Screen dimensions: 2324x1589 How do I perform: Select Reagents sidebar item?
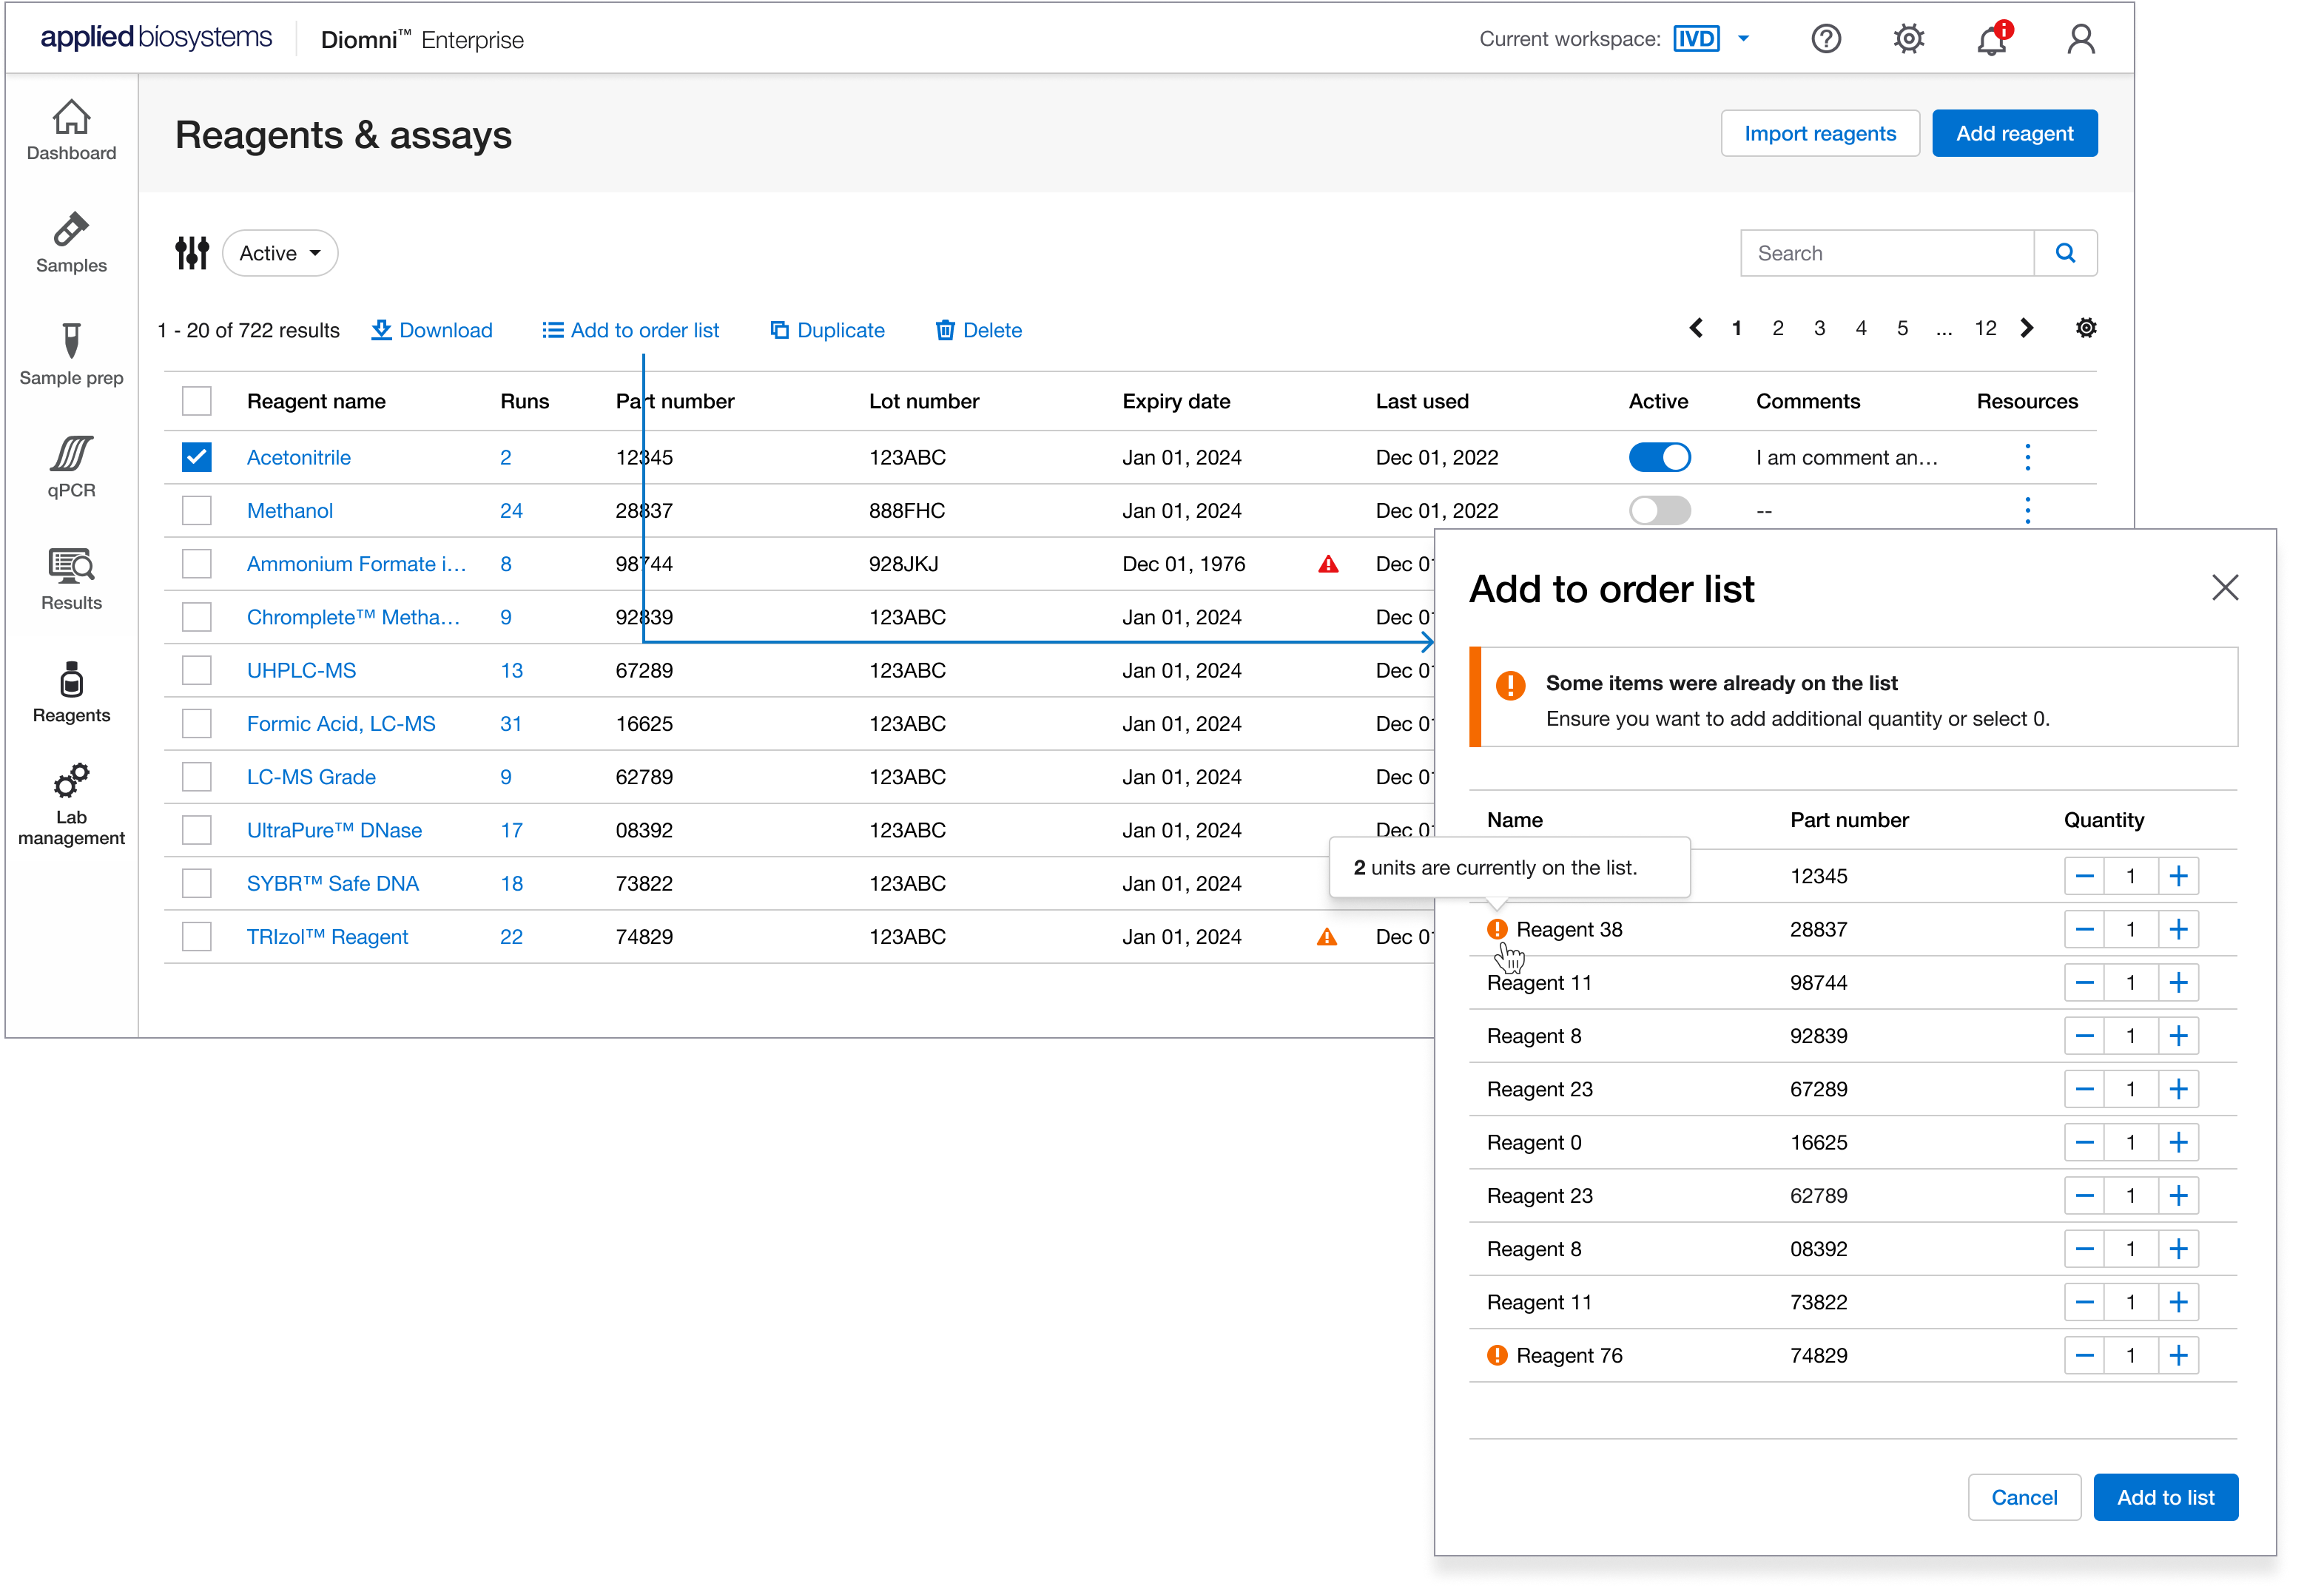71,693
